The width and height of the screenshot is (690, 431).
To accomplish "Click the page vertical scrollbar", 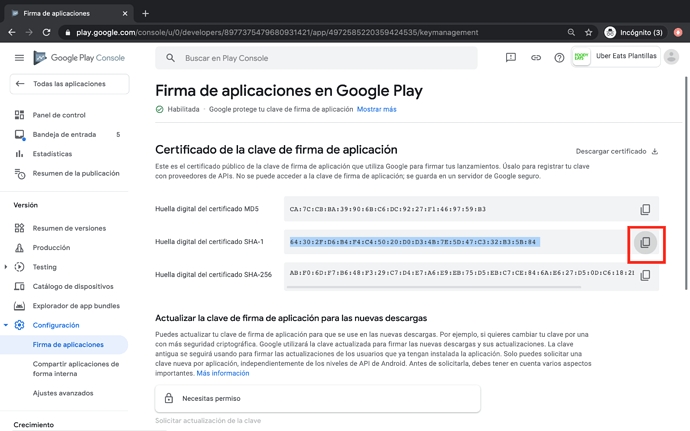I will pyautogui.click(x=686, y=183).
